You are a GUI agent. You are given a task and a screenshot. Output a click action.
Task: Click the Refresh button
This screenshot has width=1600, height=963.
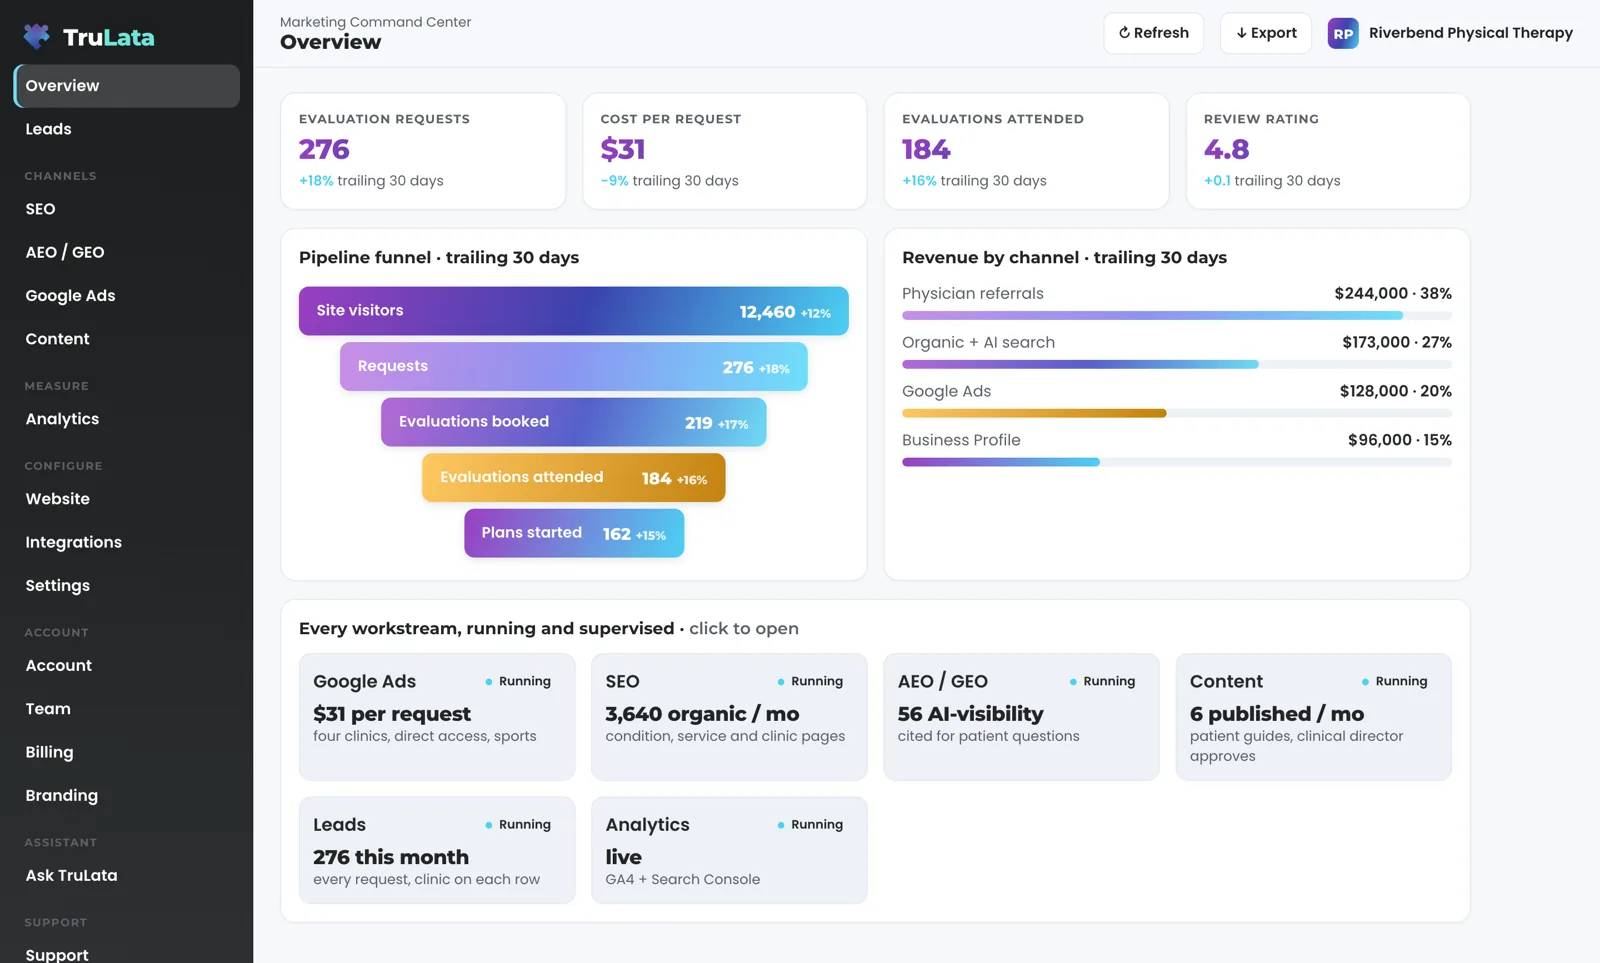coord(1154,33)
